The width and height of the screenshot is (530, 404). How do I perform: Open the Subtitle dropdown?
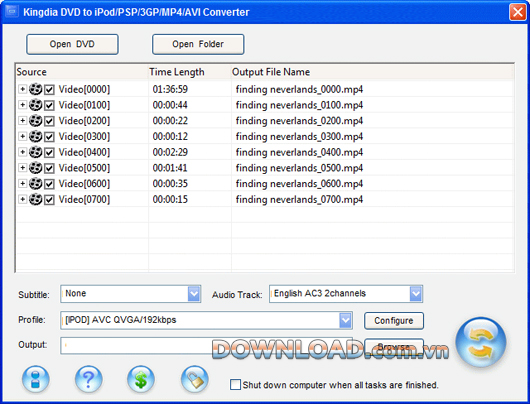(x=194, y=294)
